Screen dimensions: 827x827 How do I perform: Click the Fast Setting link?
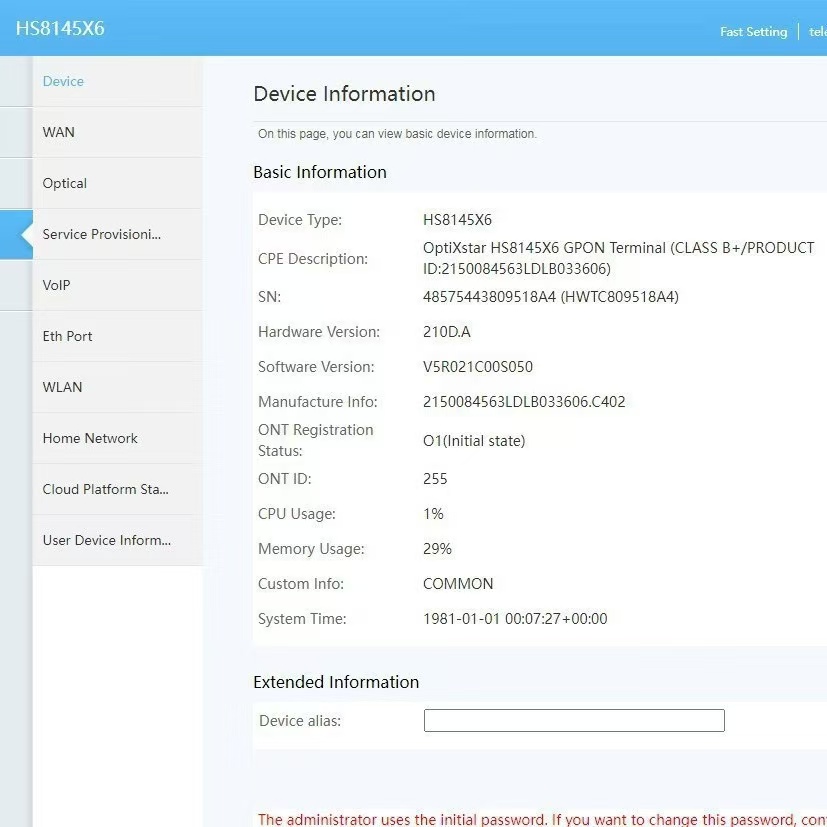(753, 31)
